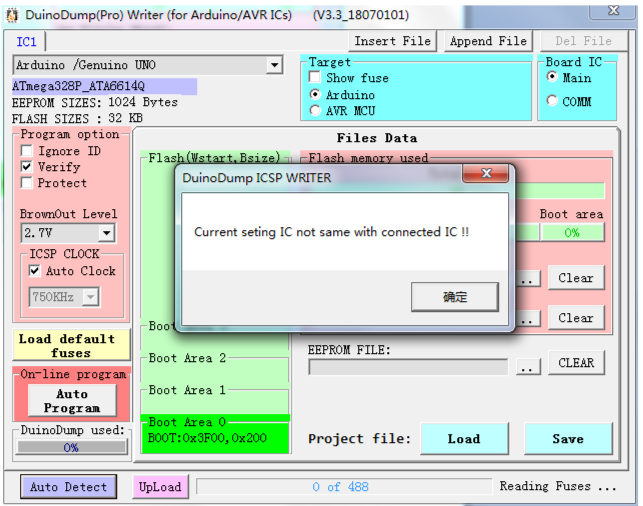Click the EEPROM SIZES: 1024 Bytes text
643x506 pixels.
[x=94, y=102]
